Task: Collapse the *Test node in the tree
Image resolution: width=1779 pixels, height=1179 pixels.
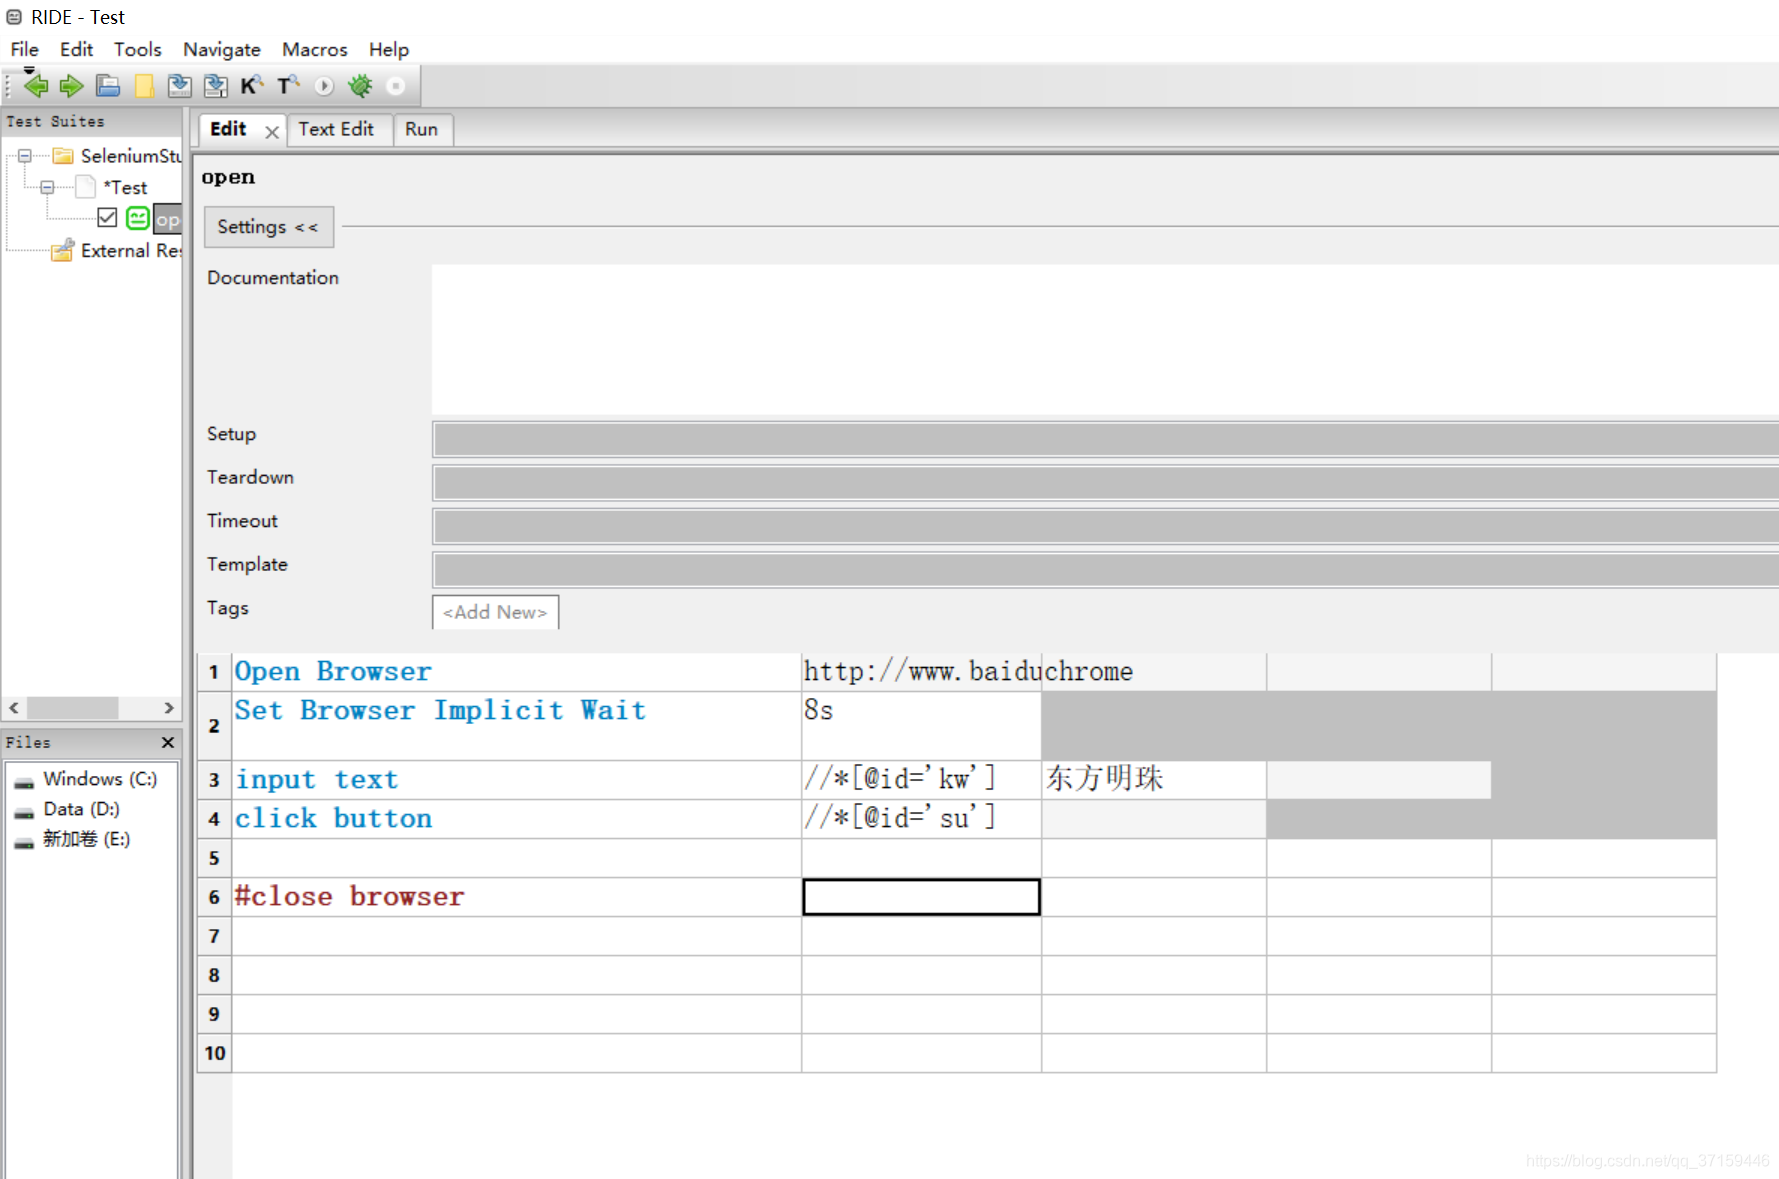Action: click(47, 187)
